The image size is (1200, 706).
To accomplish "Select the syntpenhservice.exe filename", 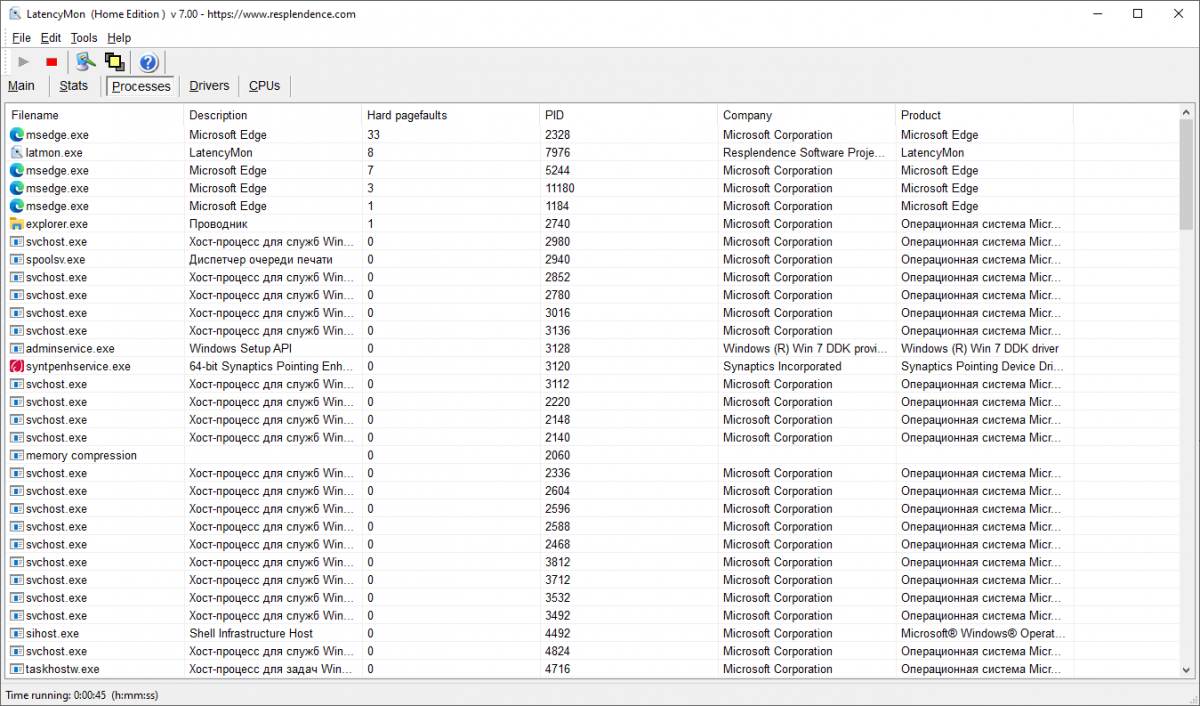I will click(x=78, y=366).
